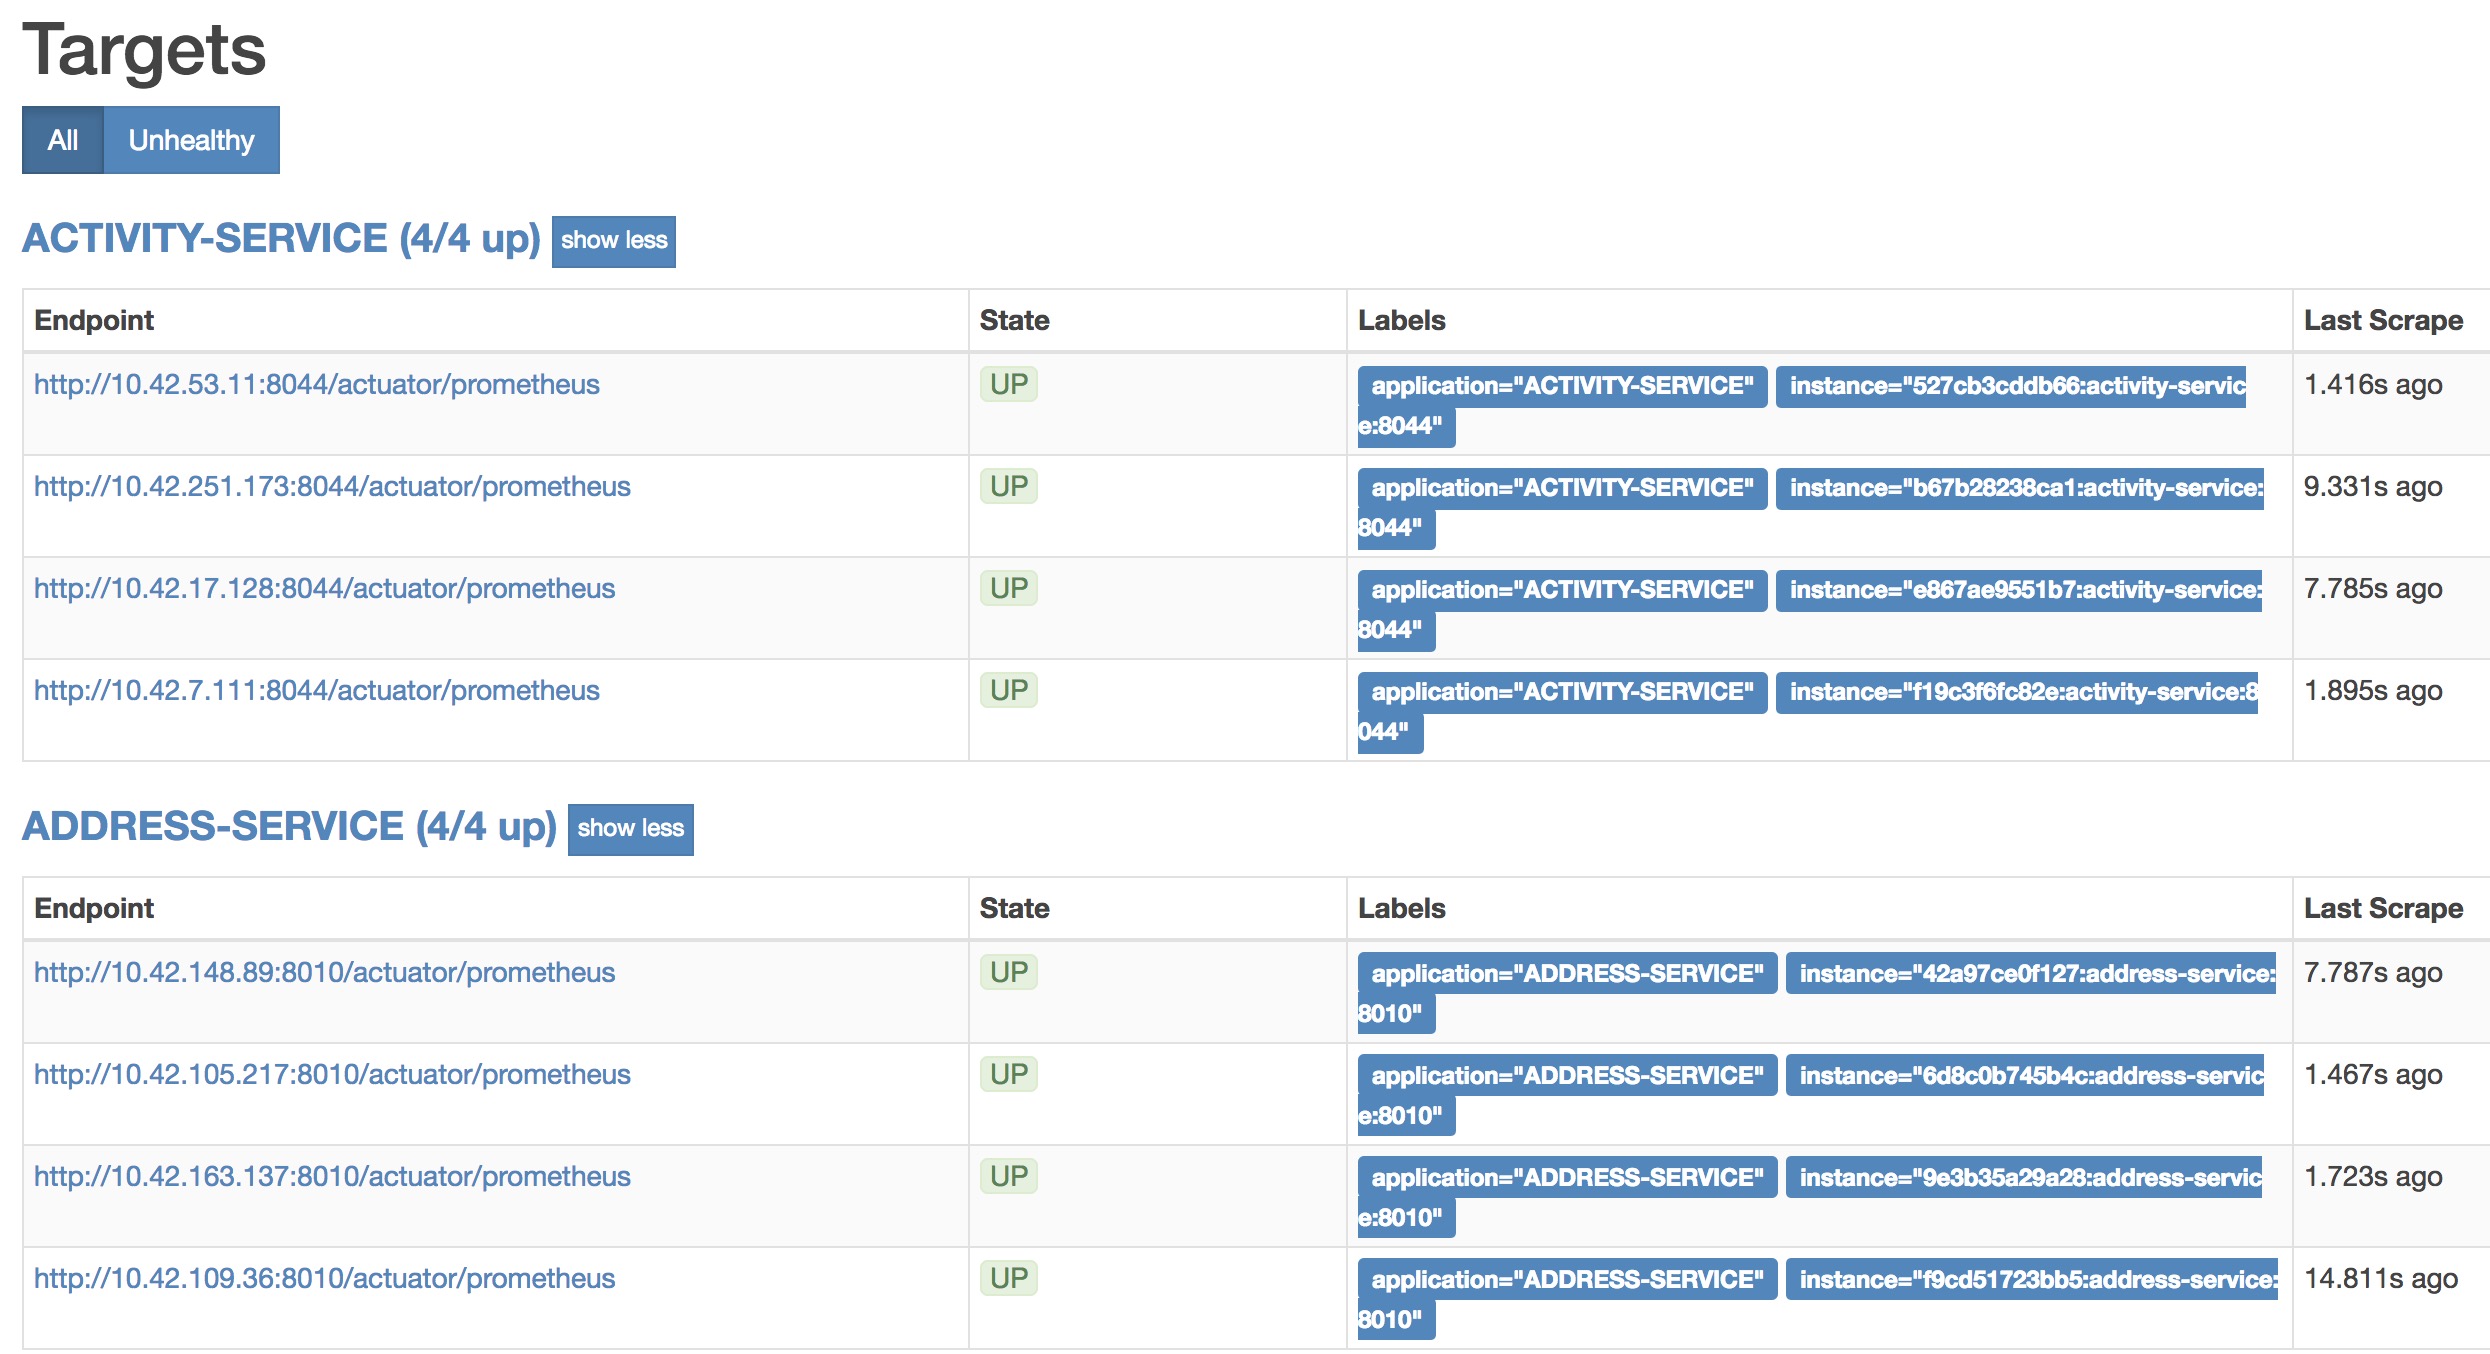2490x1354 pixels.
Task: Click instance label 6d8c0b745b4c:address-service
Action: (2025, 1077)
